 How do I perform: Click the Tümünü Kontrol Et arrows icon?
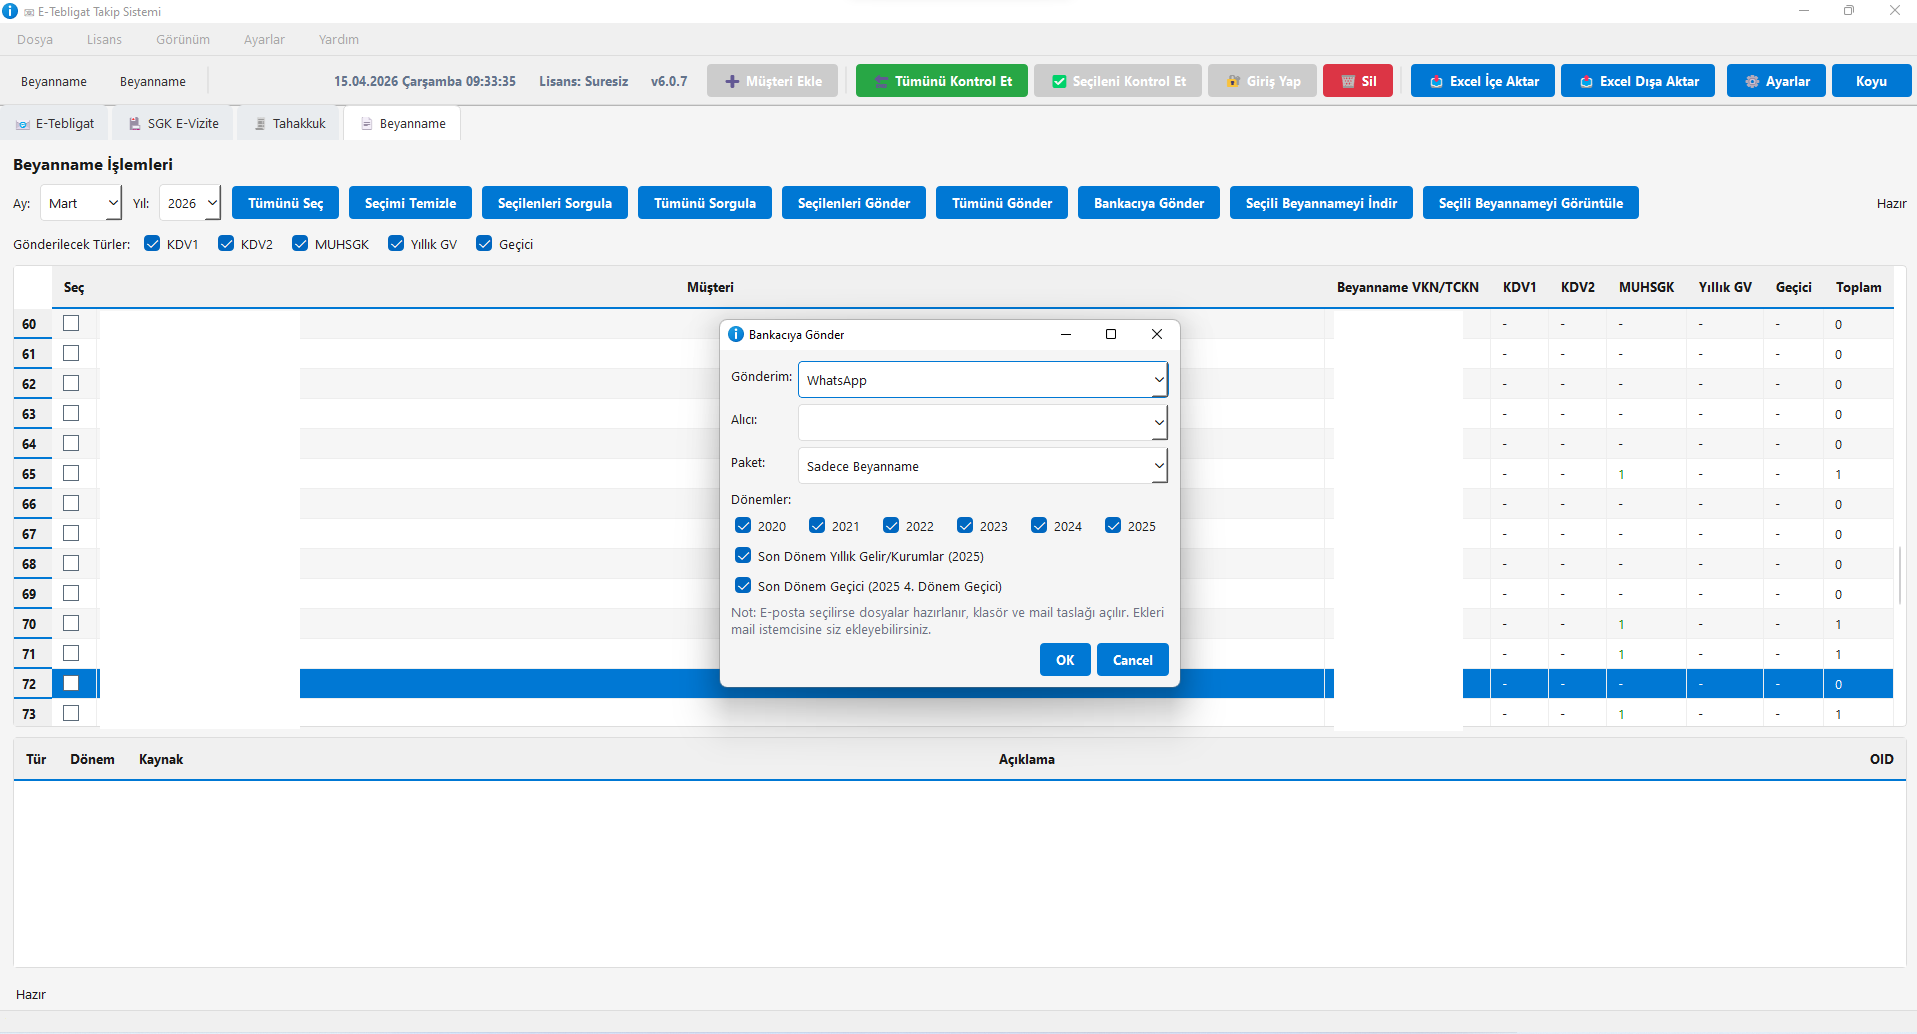pyautogui.click(x=881, y=82)
